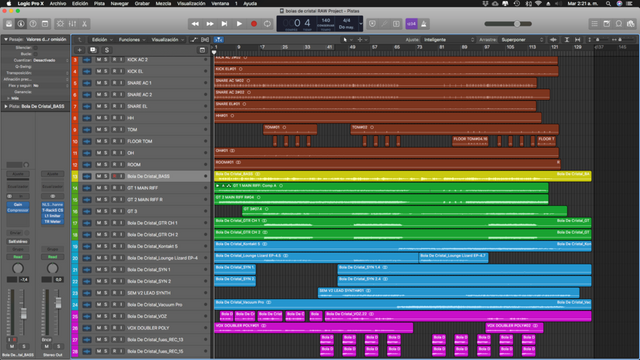Click the add new track plus button
This screenshot has height=360, width=640.
point(80,50)
